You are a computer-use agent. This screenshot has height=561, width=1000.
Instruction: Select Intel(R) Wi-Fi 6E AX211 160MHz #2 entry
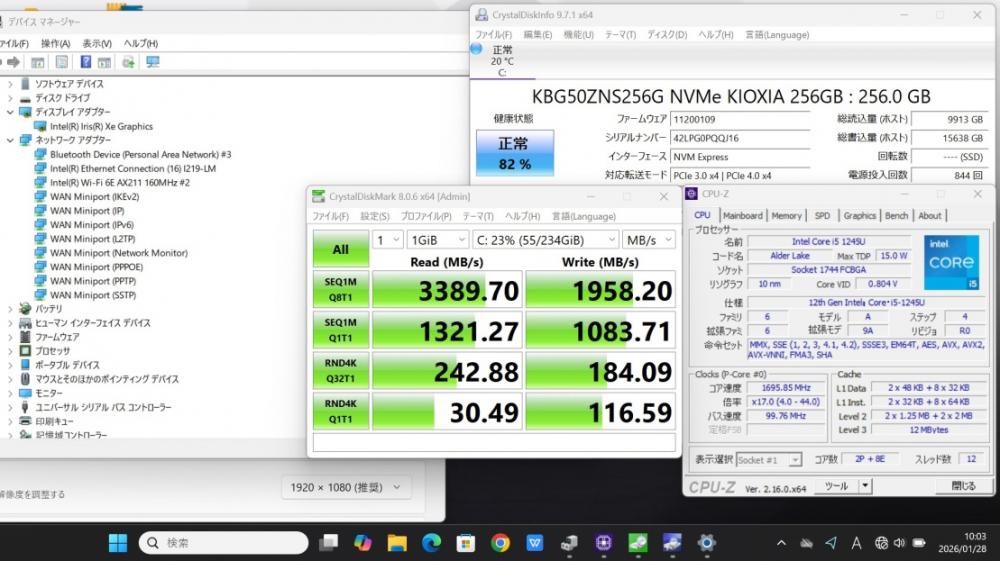(120, 182)
